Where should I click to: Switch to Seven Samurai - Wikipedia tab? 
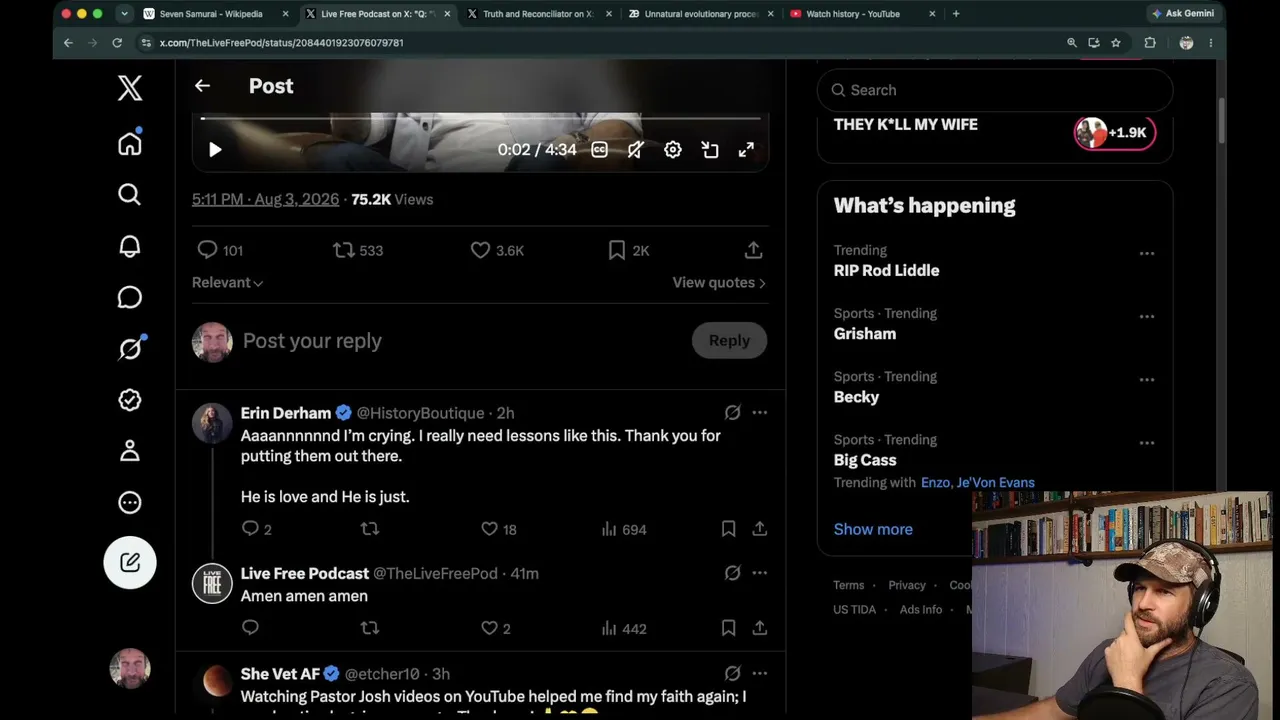pos(216,14)
